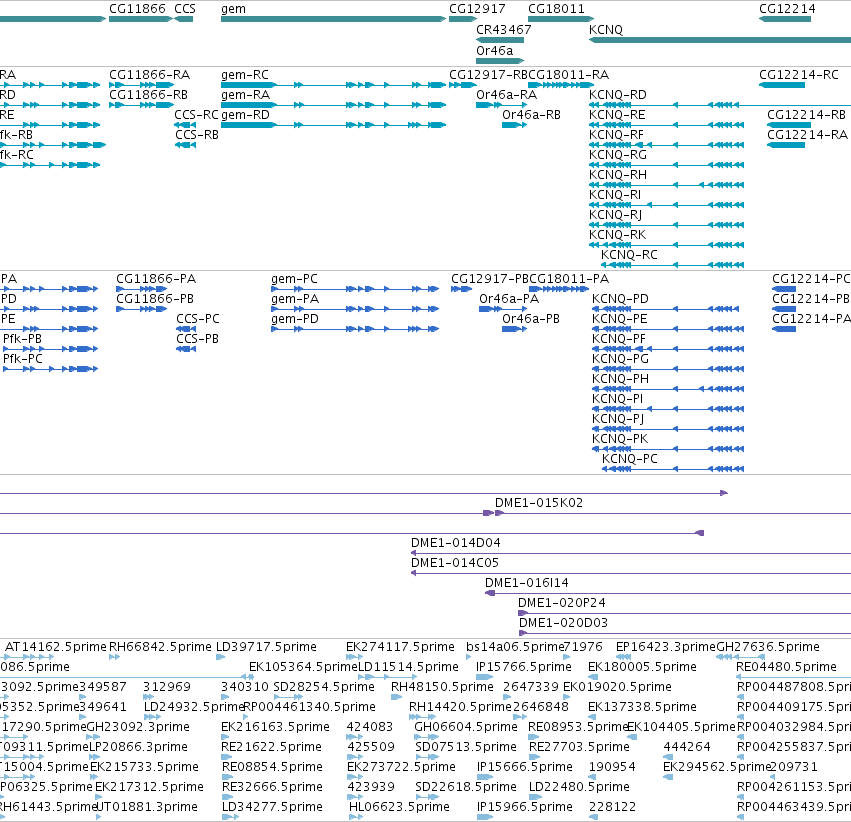Select transcript gem-RC
The width and height of the screenshot is (851, 822).
(333, 85)
